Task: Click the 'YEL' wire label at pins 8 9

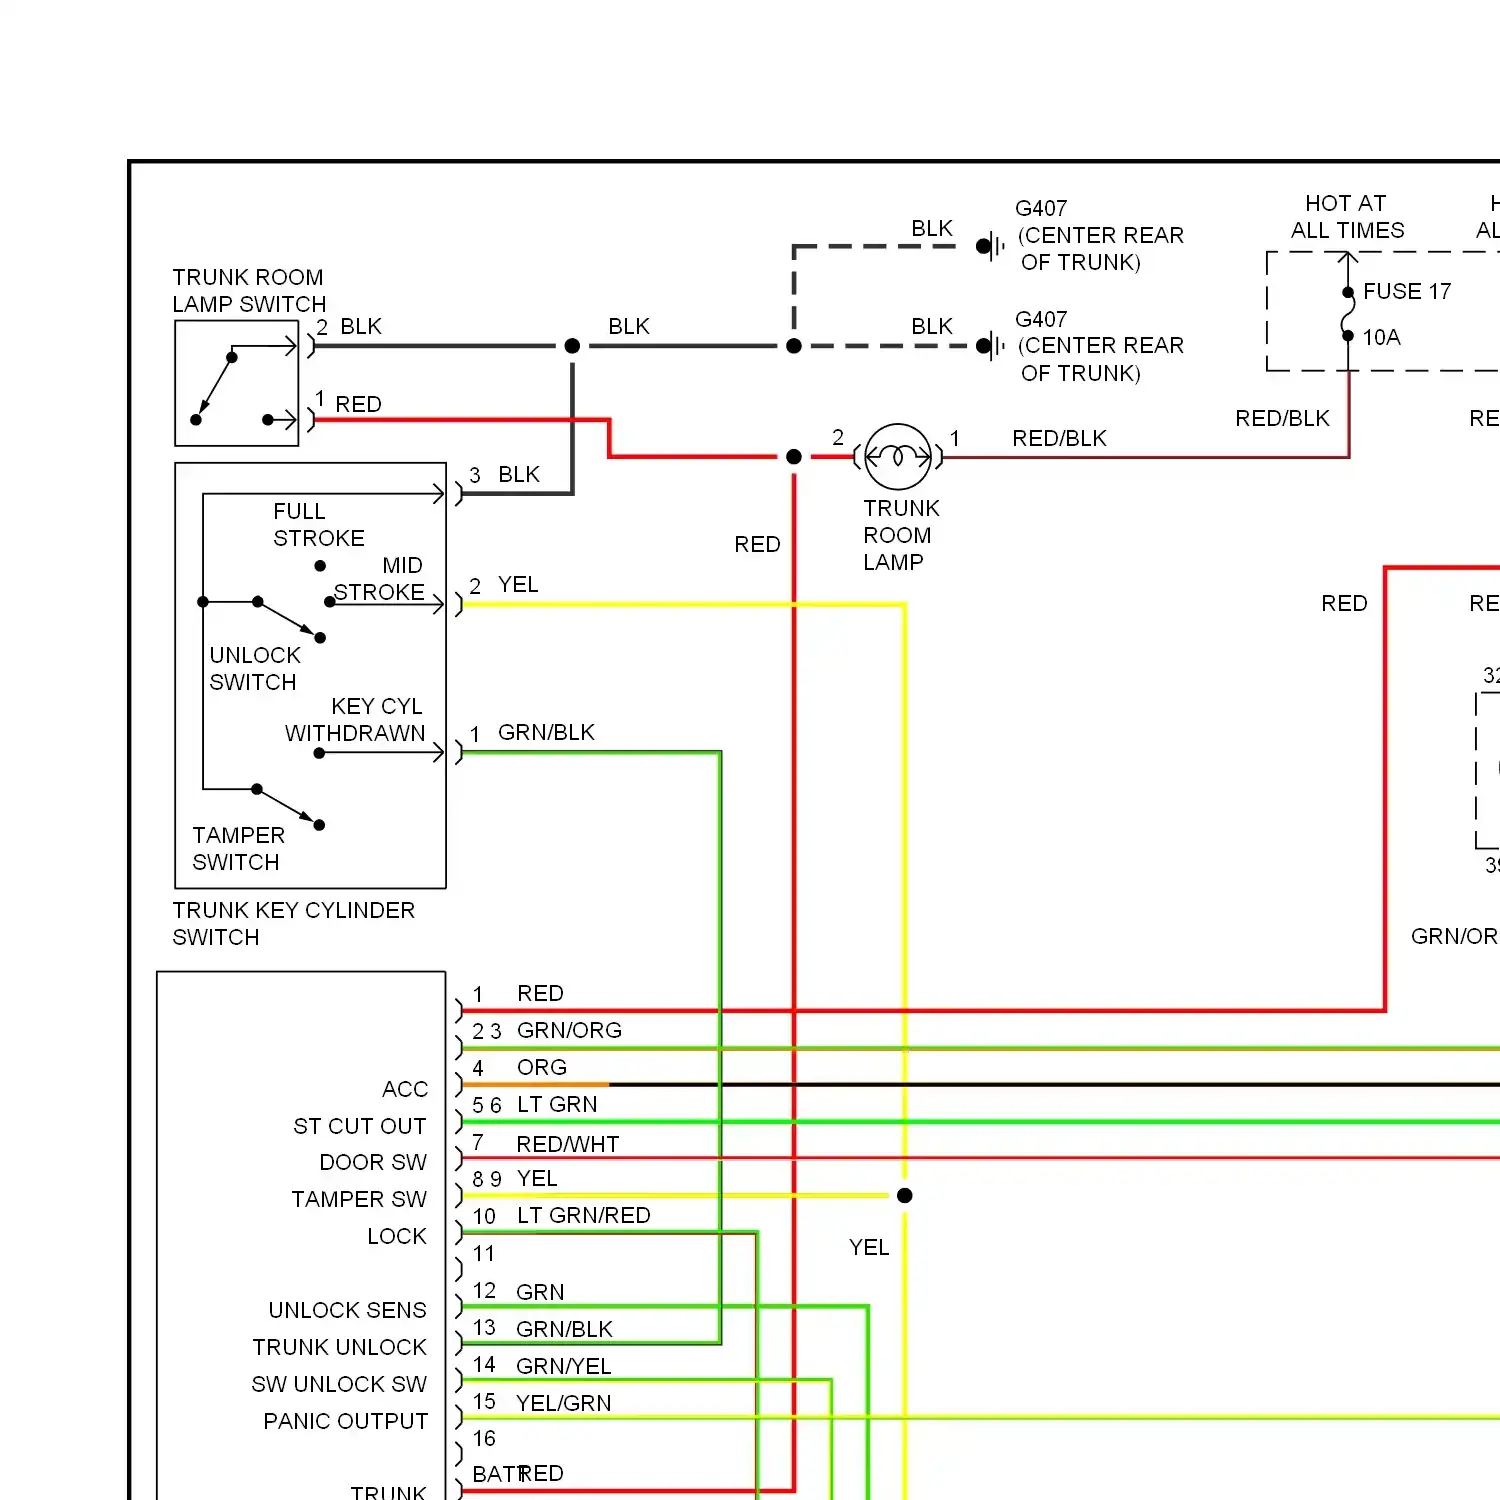Action: click(x=537, y=1179)
